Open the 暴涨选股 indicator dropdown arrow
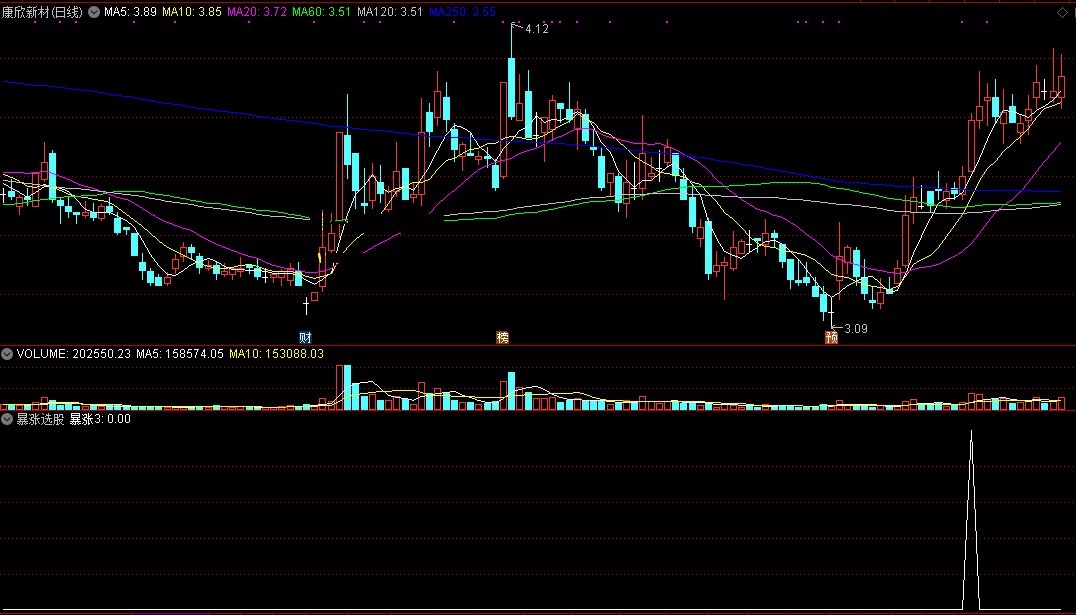Screen dimensions: 1076x615 point(7,419)
